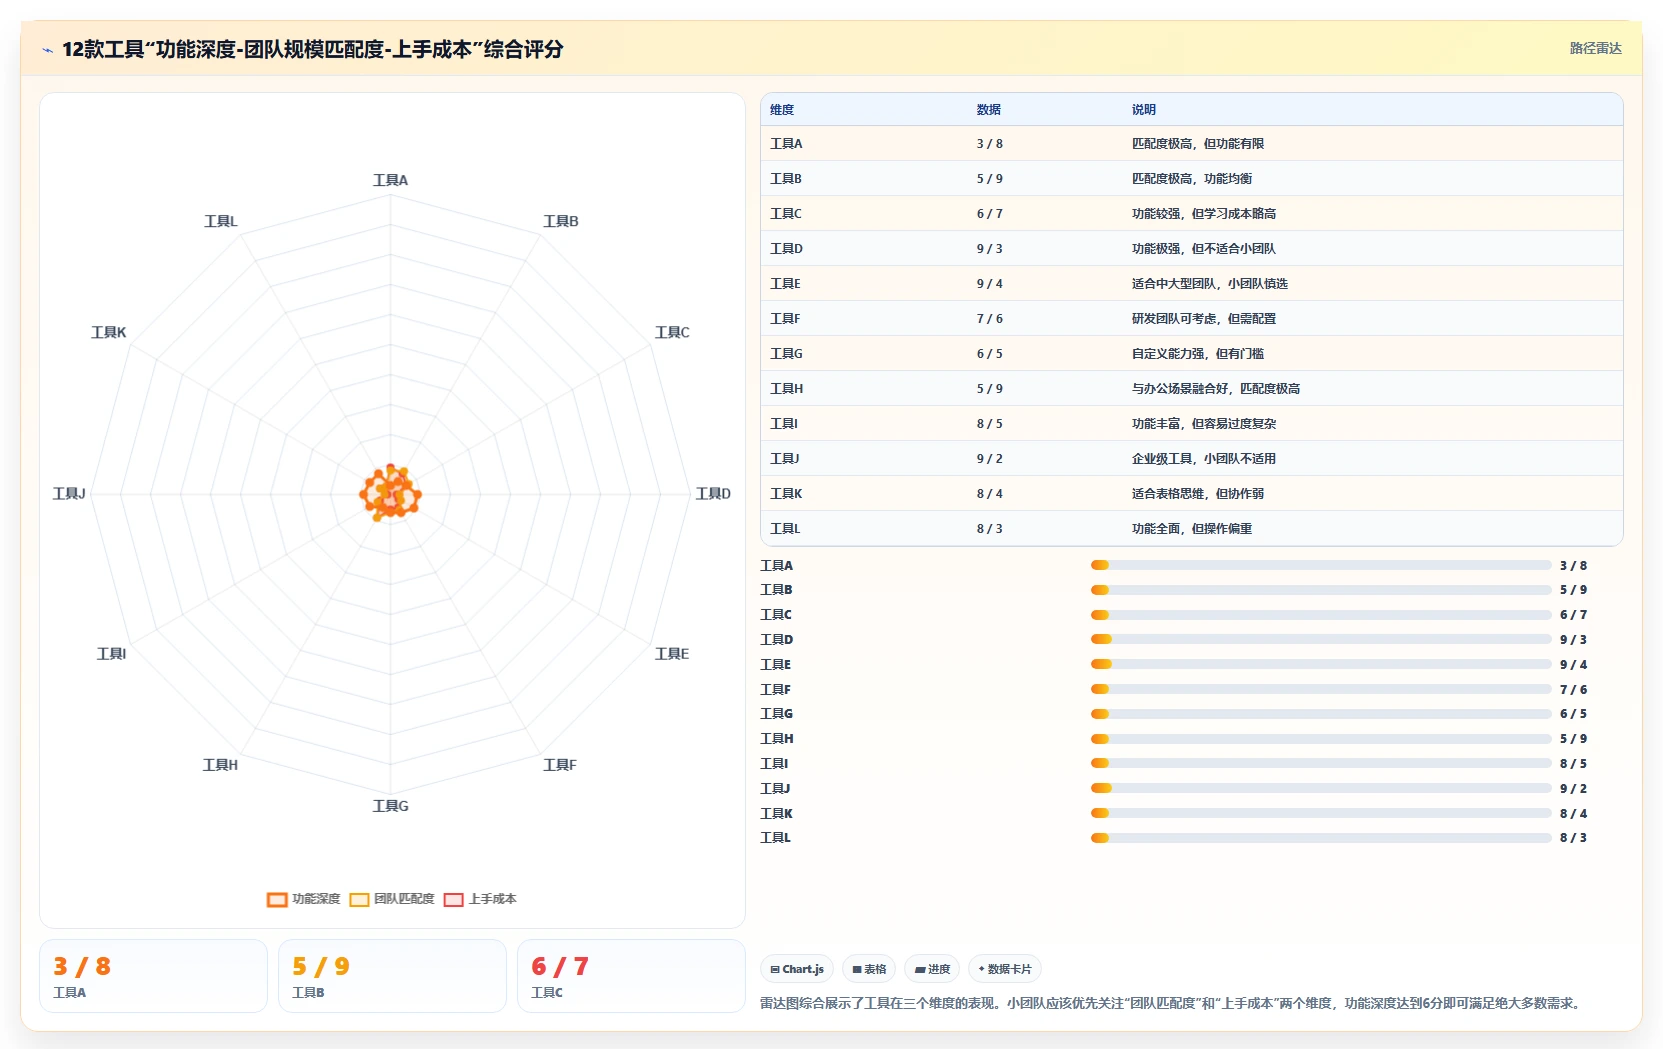The width and height of the screenshot is (1663, 1049).
Task: Click the 工具I progress bar
Action: pyautogui.click(x=1321, y=764)
